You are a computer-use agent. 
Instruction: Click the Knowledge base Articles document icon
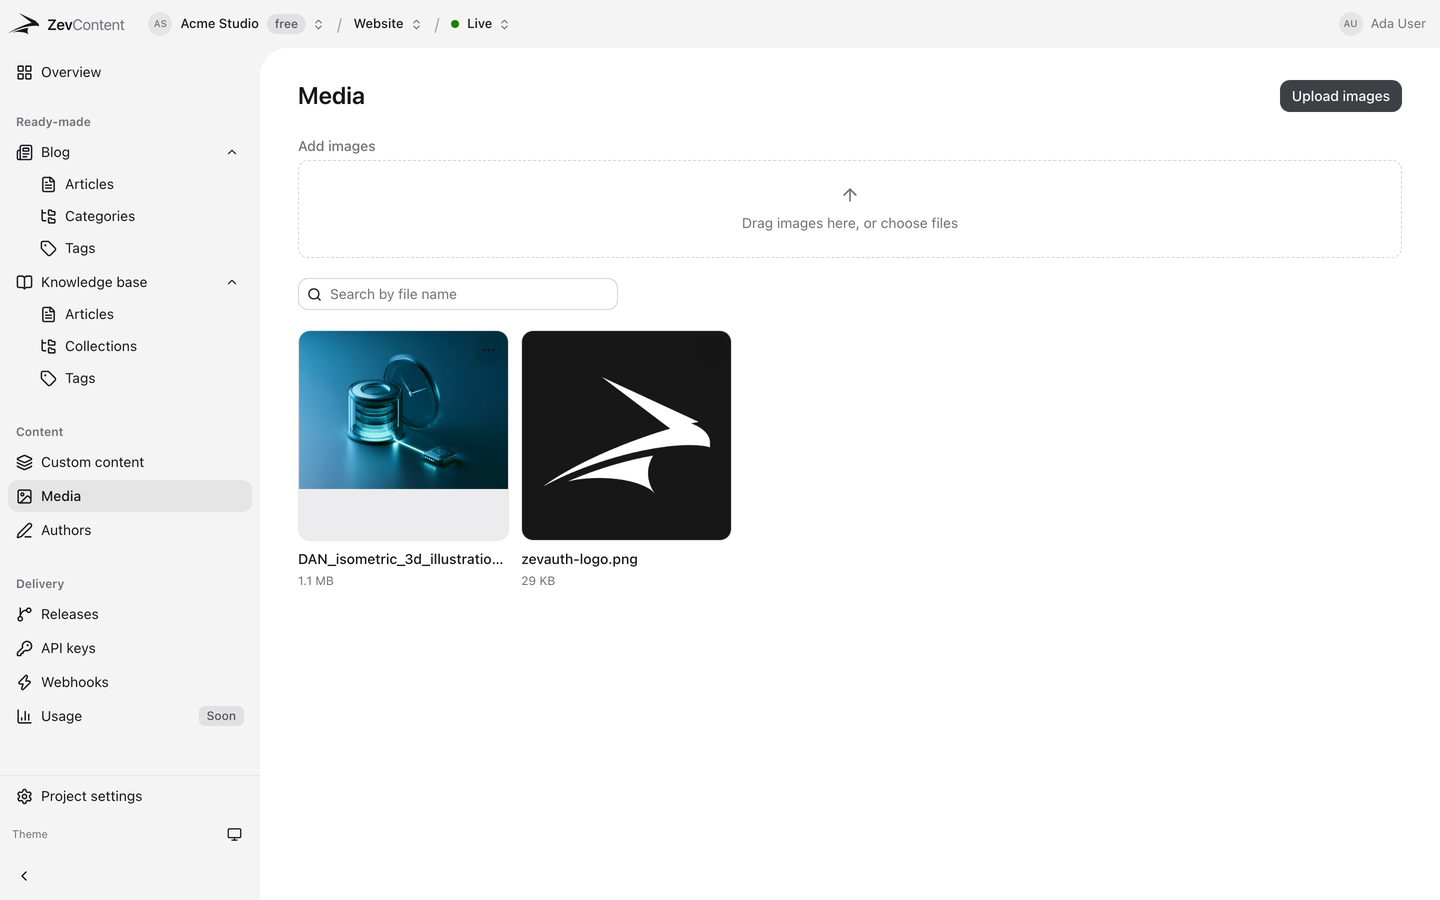click(x=48, y=314)
